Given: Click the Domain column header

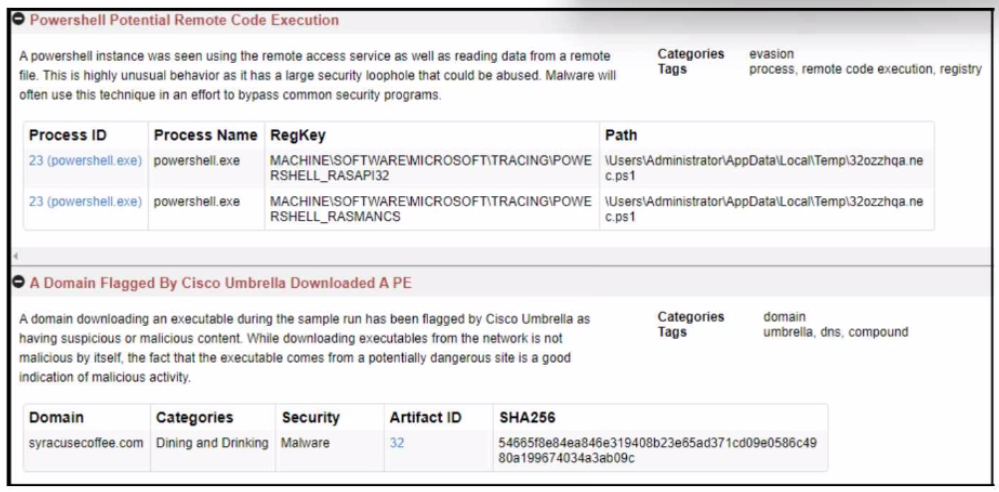Looking at the screenshot, I should click(x=57, y=417).
